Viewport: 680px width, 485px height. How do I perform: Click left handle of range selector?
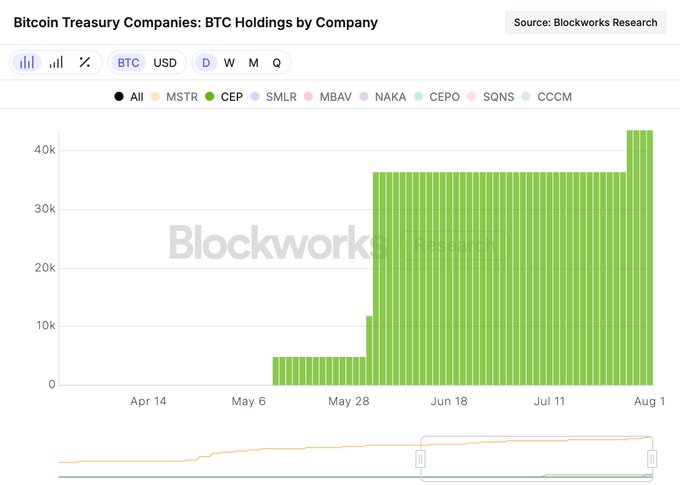point(420,459)
